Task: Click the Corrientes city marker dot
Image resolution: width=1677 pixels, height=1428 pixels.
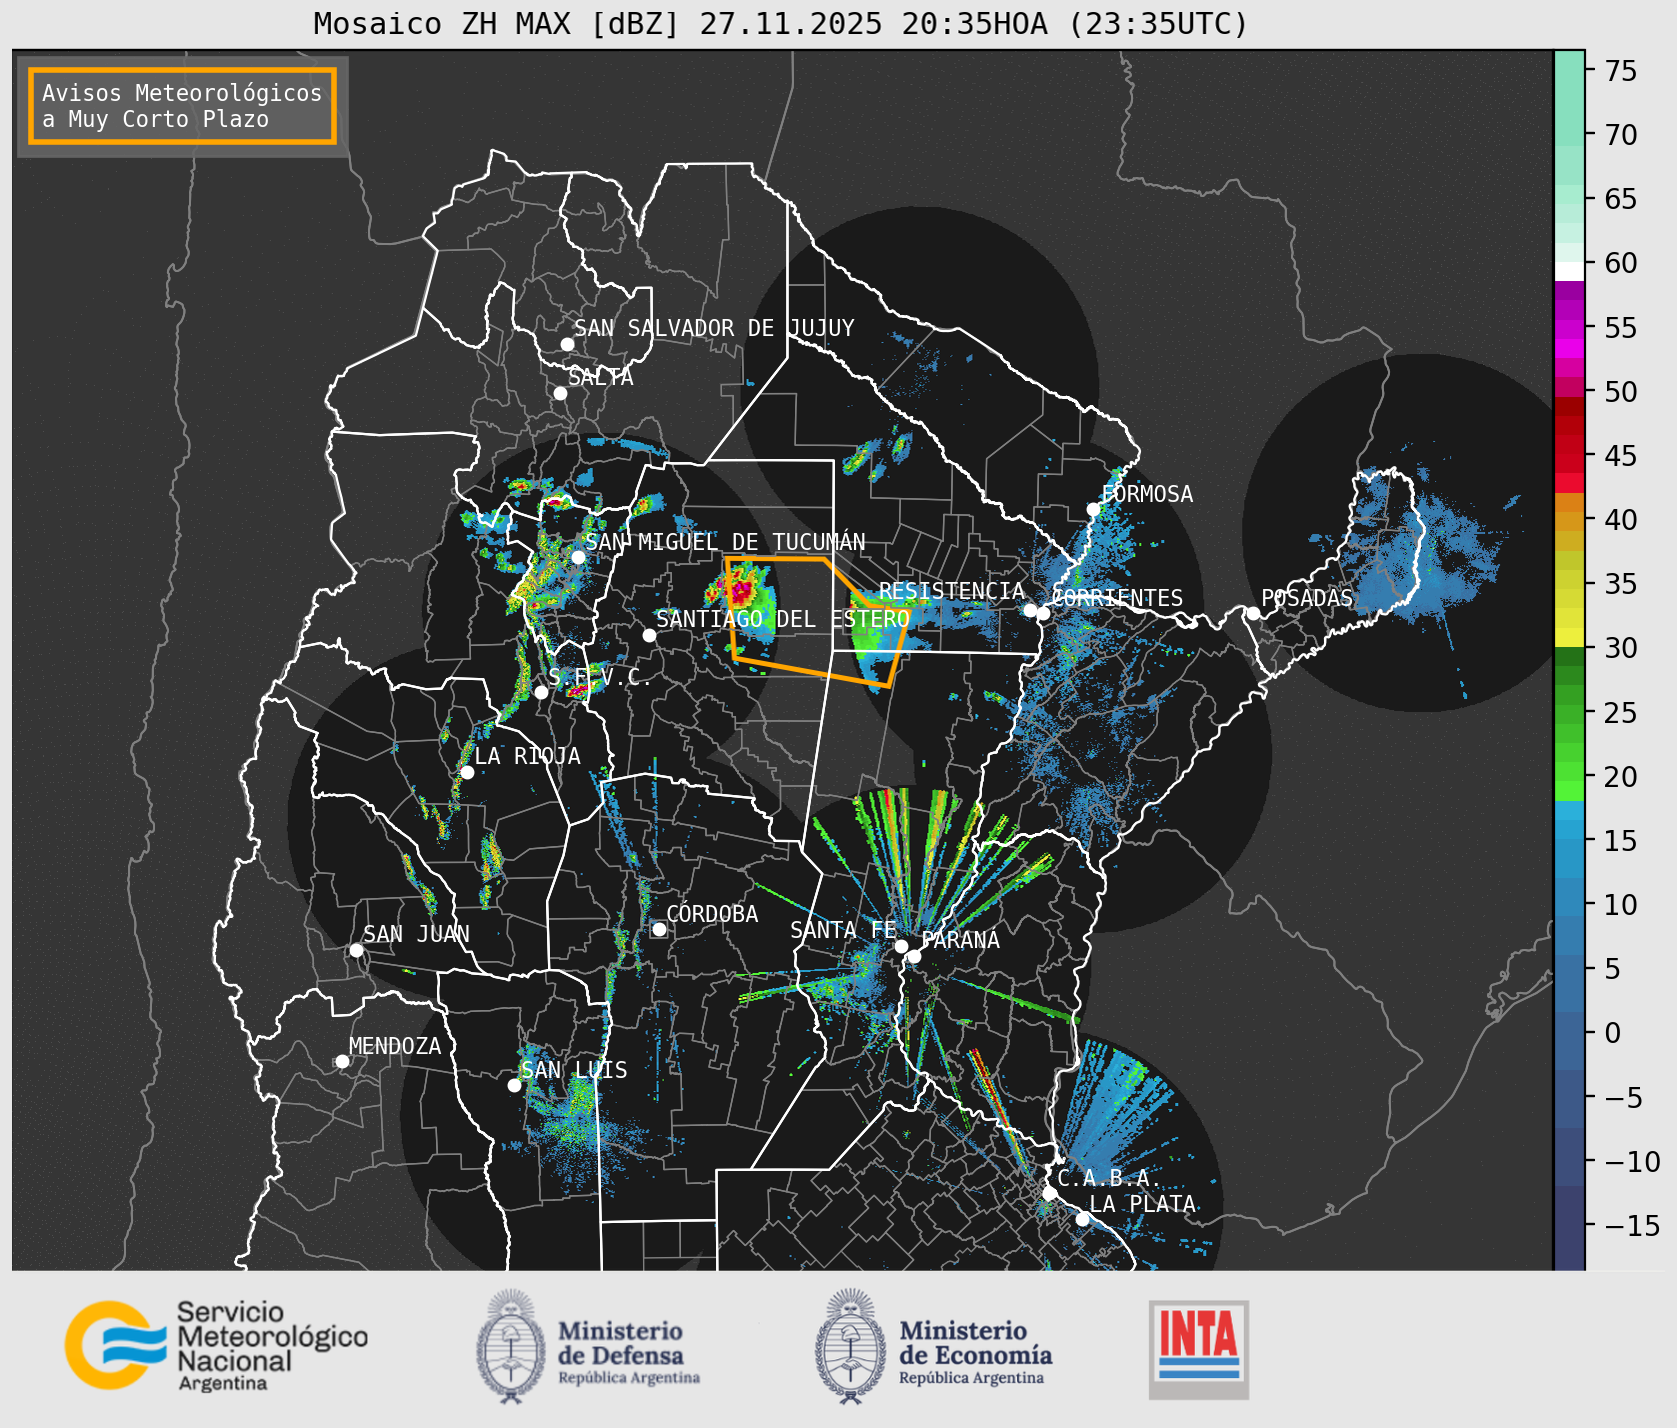Action: pyautogui.click(x=1043, y=613)
